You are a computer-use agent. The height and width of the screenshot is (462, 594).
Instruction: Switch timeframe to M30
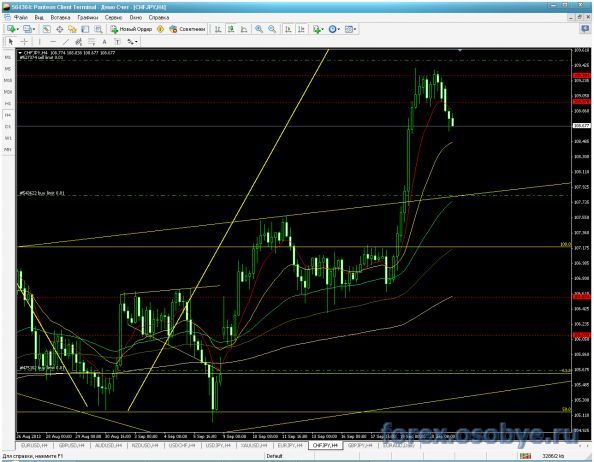(8, 92)
